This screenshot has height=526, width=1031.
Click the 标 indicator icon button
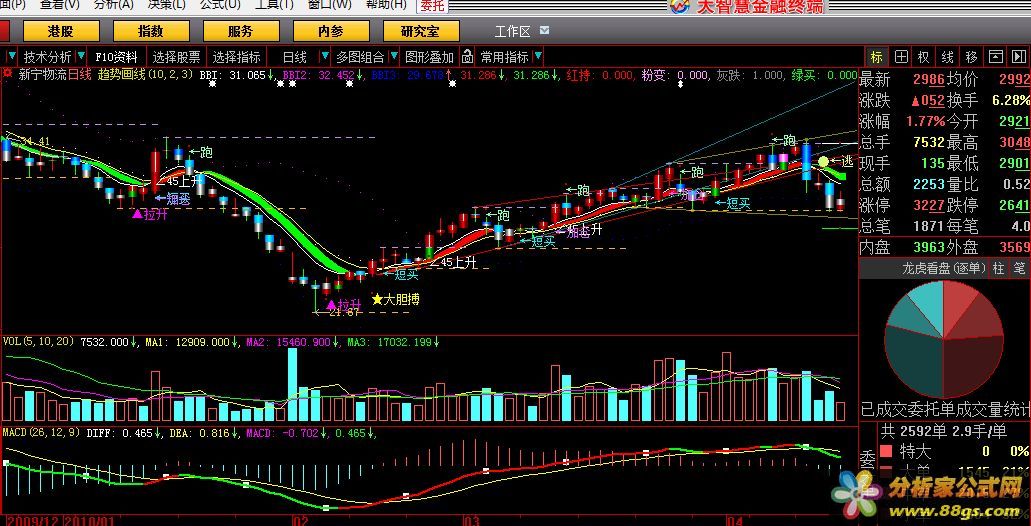coord(876,57)
